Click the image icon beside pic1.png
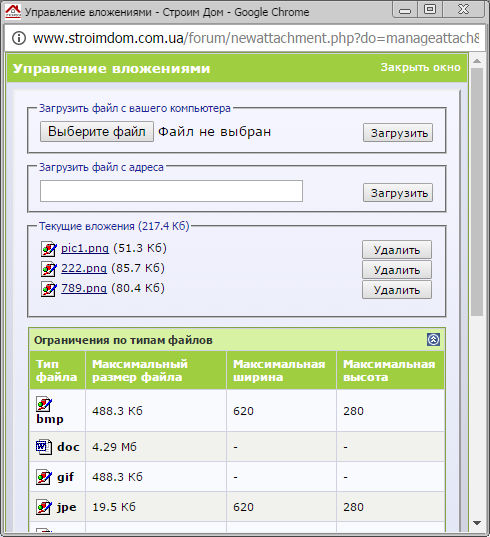The width and height of the screenshot is (490, 537). (x=49, y=249)
